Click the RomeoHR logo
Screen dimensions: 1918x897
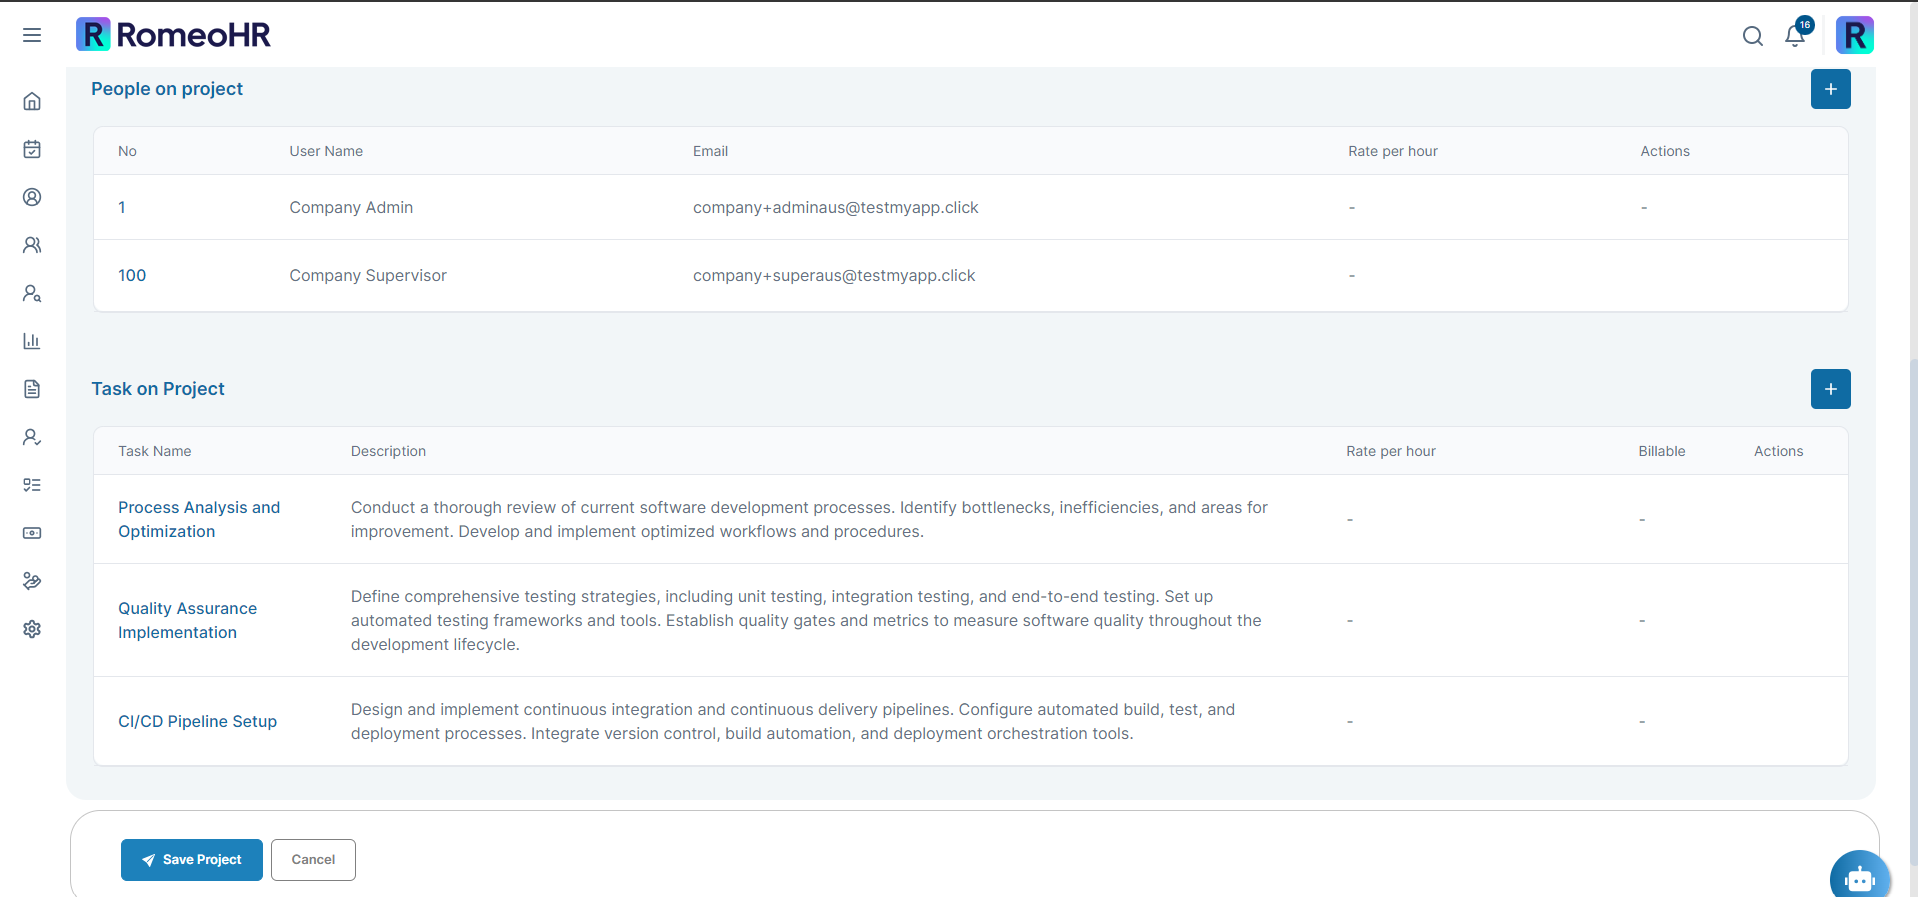point(173,35)
